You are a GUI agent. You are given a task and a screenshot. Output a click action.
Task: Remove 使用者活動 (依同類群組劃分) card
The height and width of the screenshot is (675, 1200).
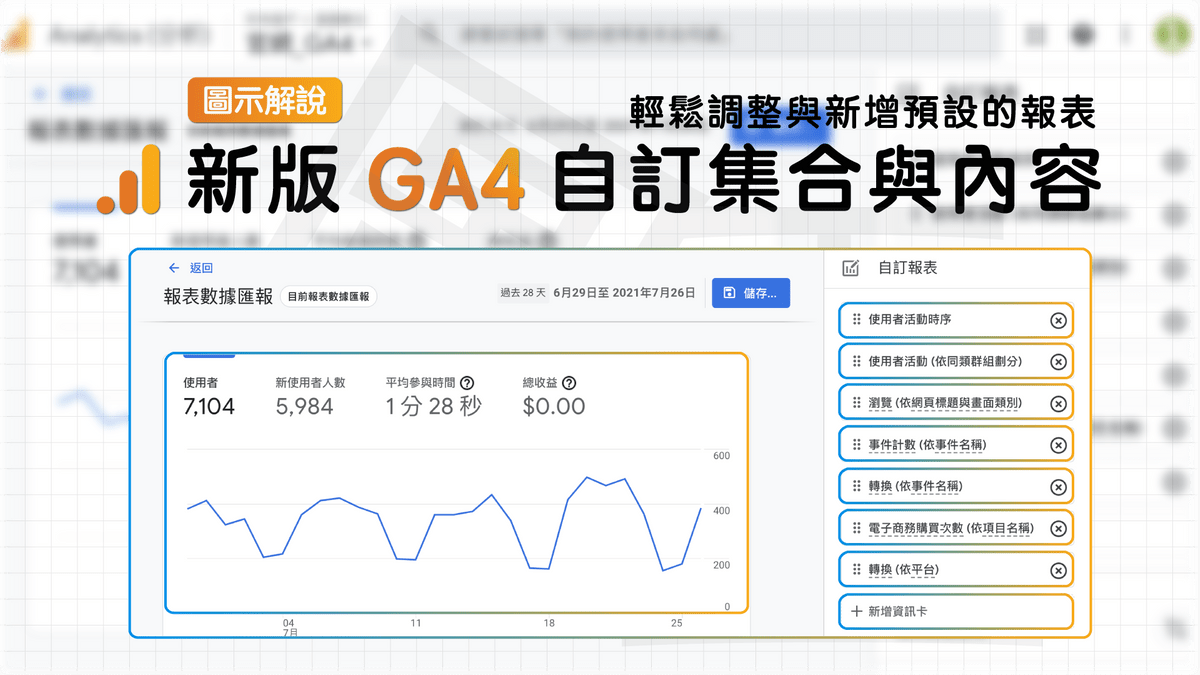(x=1058, y=362)
